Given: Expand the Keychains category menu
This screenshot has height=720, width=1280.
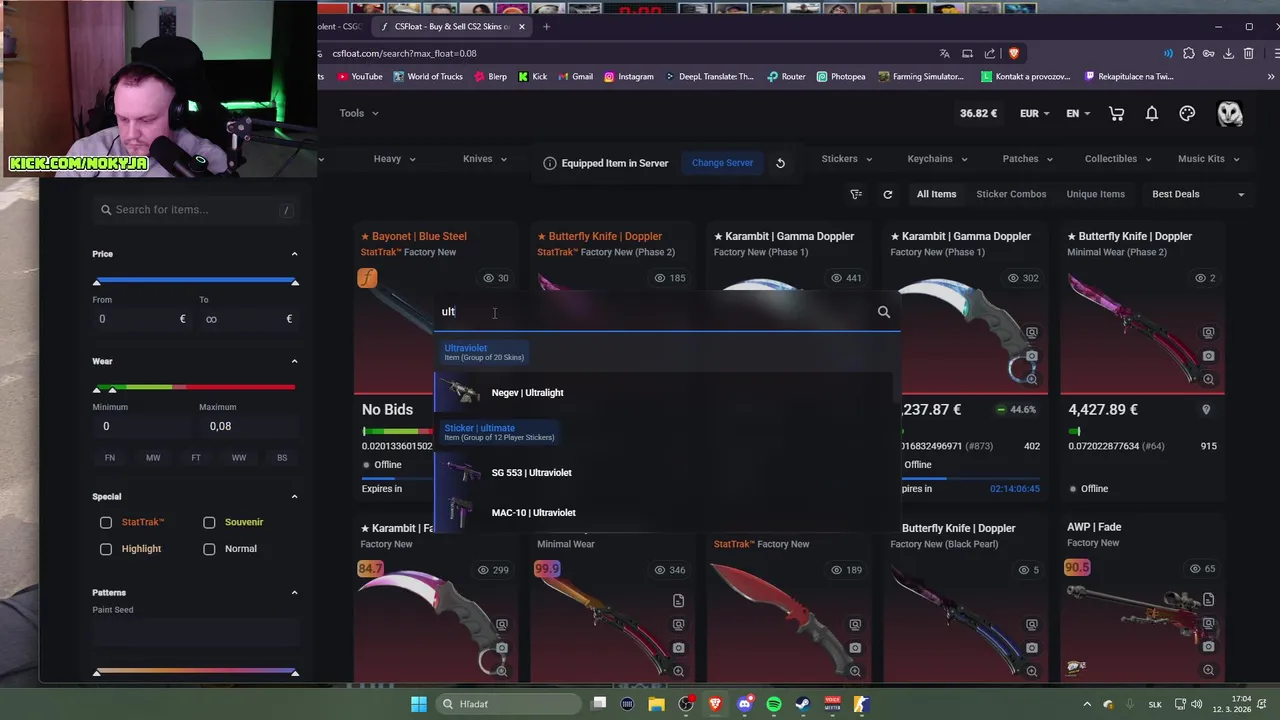Looking at the screenshot, I should 937,159.
